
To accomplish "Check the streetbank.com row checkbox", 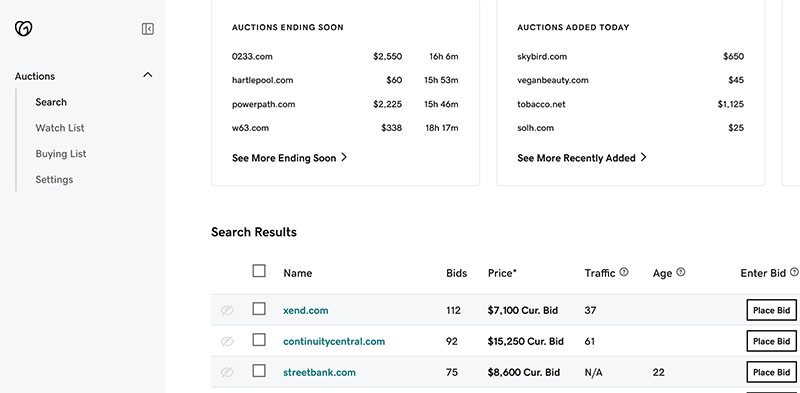I will coord(259,371).
